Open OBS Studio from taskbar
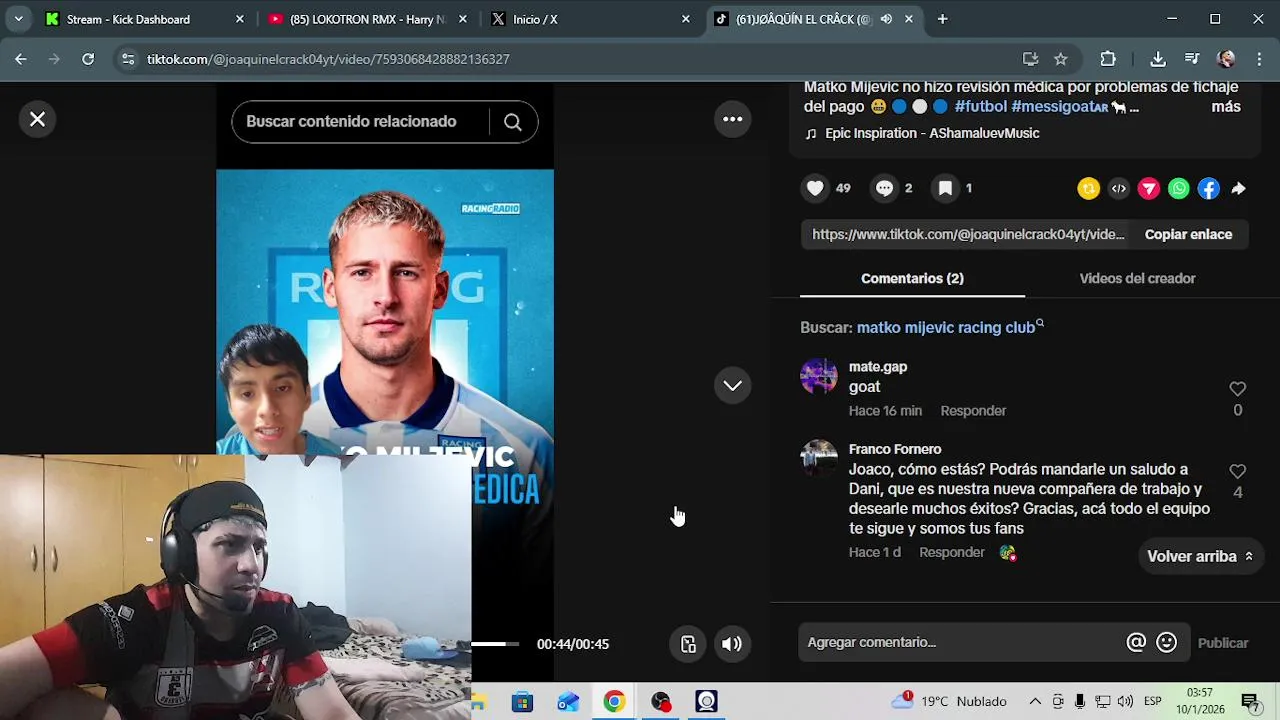Screen dimensions: 1280x720 660,701
